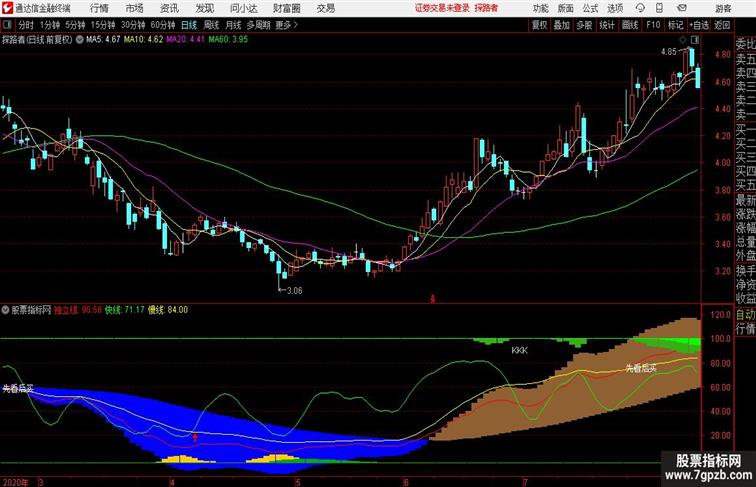Expand the round arrow beside 探路者 chart title
The width and height of the screenshot is (756, 487).
click(x=80, y=40)
